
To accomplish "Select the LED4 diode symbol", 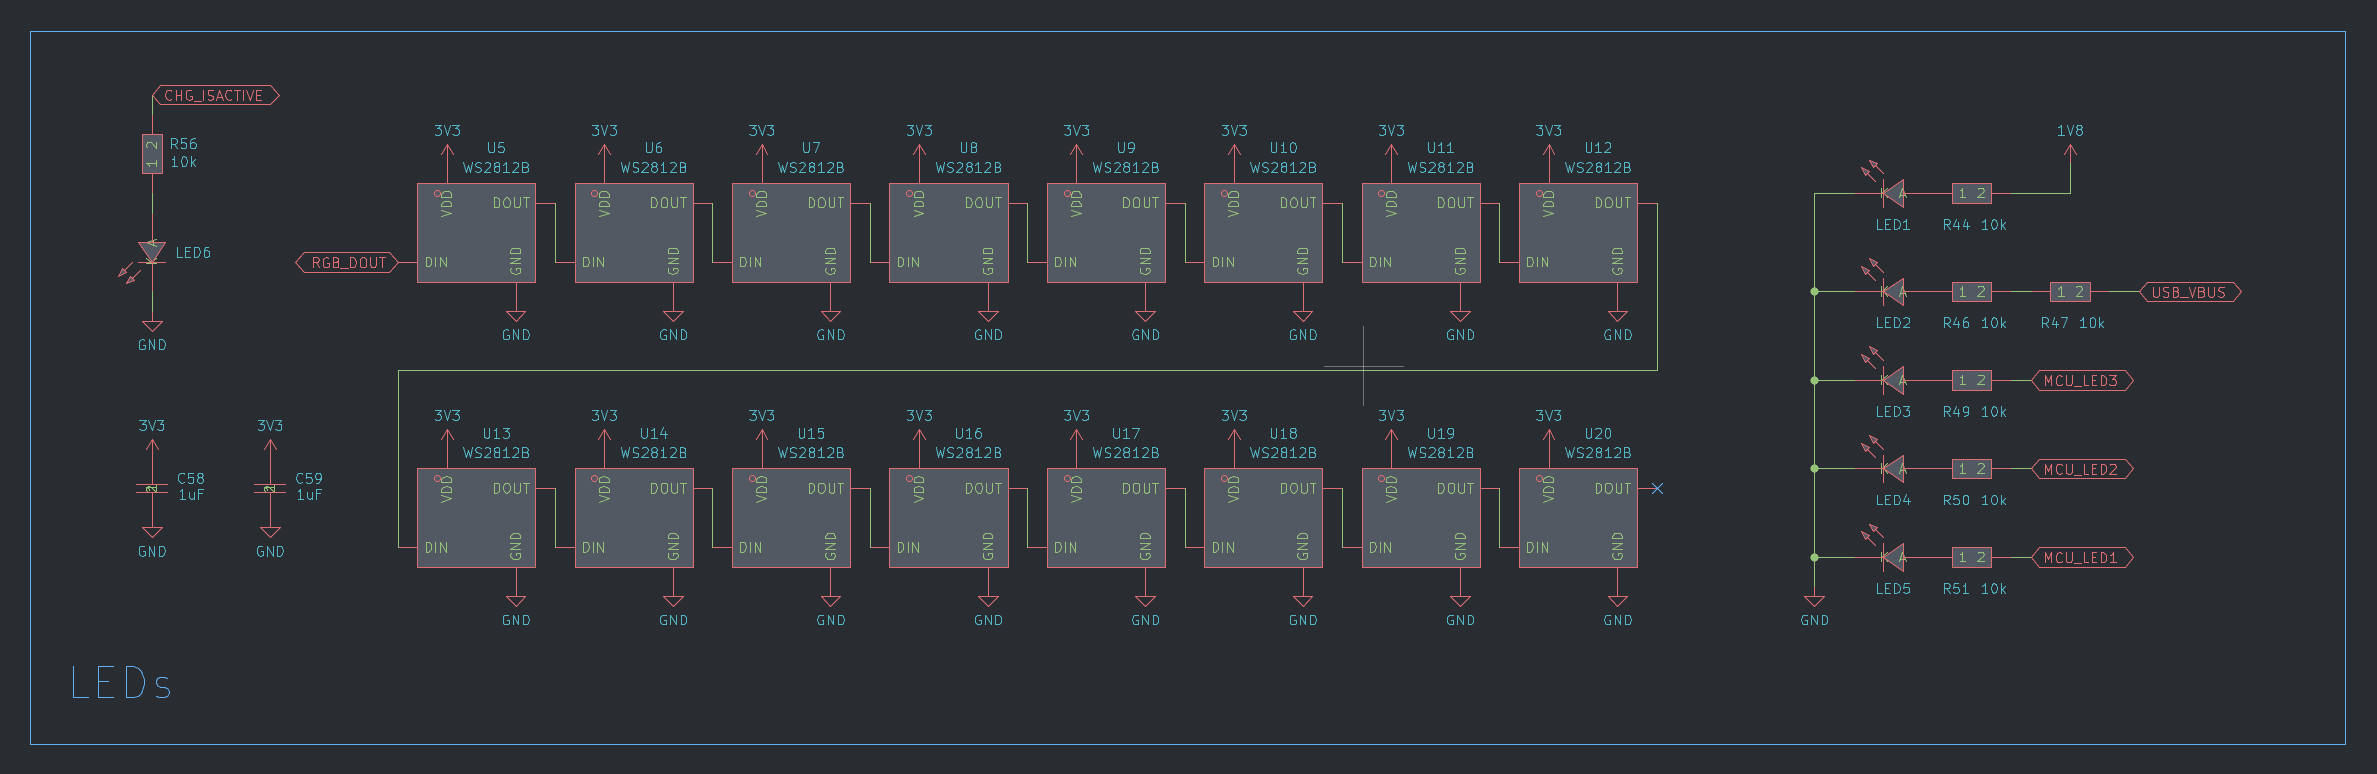I will pyautogui.click(x=1892, y=469).
